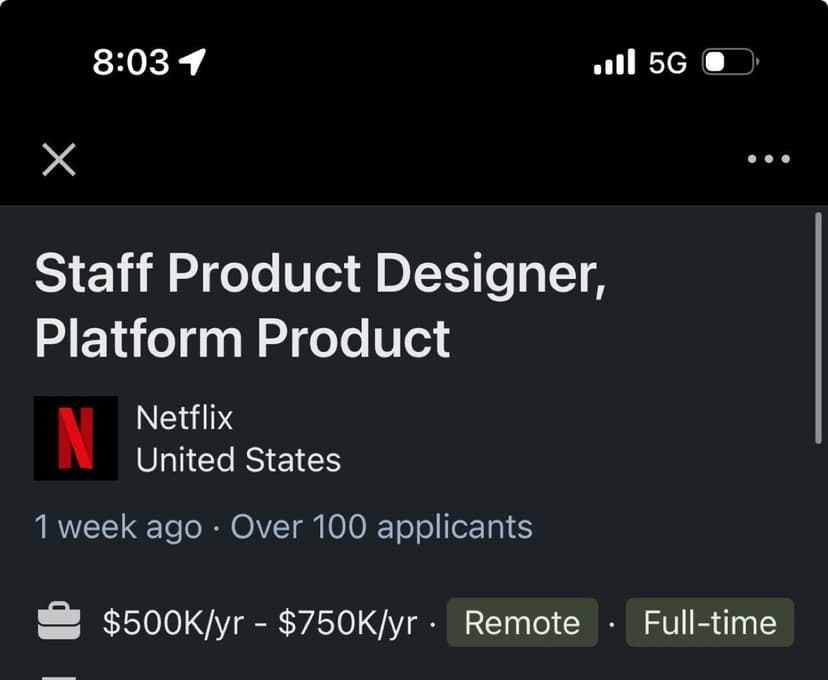Select the Remote workplace tag
The height and width of the screenshot is (680, 828).
[521, 623]
